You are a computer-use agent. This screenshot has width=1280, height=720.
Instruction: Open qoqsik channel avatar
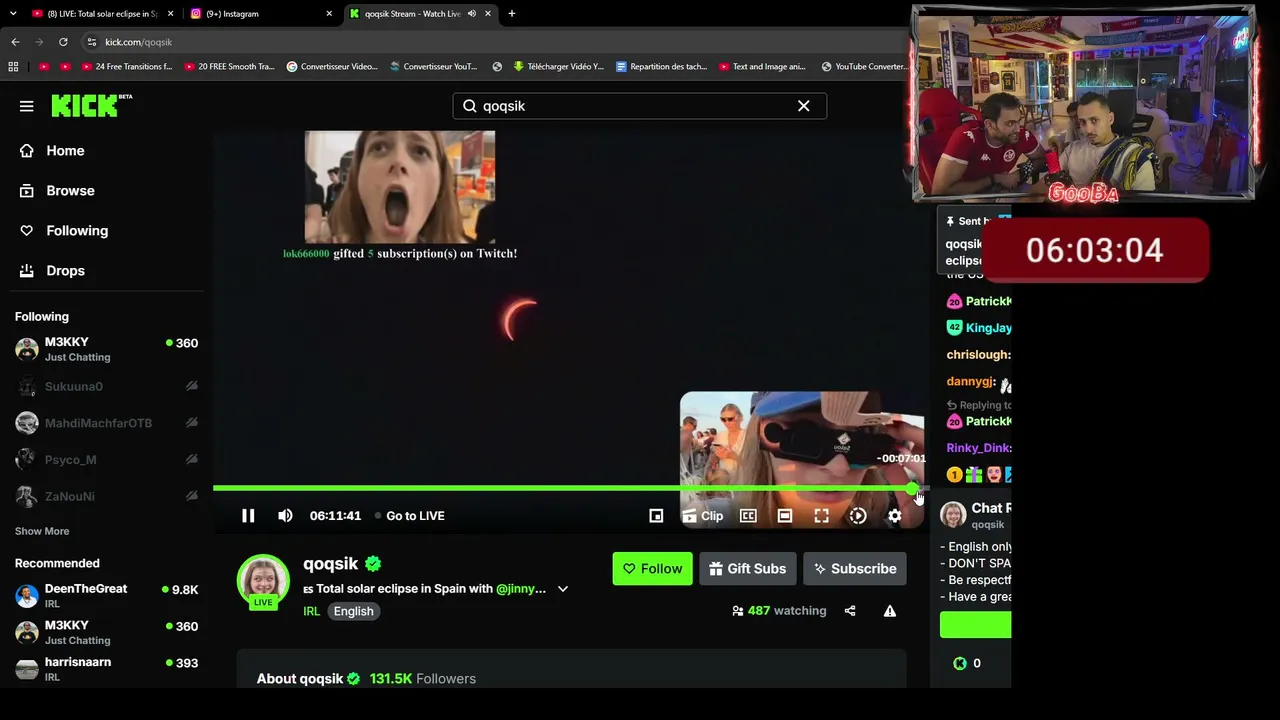(263, 581)
